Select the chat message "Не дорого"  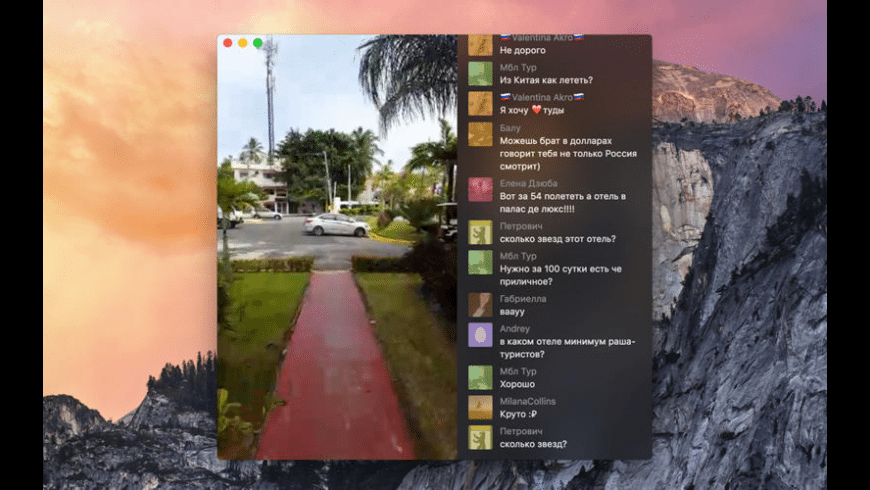523,50
